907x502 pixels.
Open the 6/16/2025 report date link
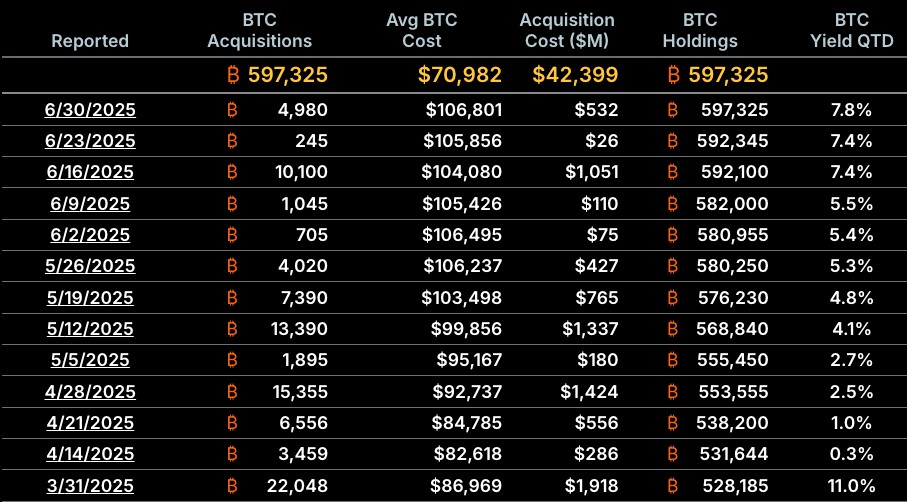pyautogui.click(x=90, y=172)
